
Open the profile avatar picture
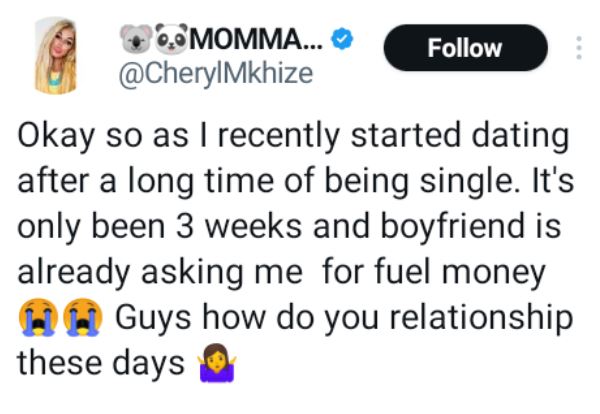[55, 55]
